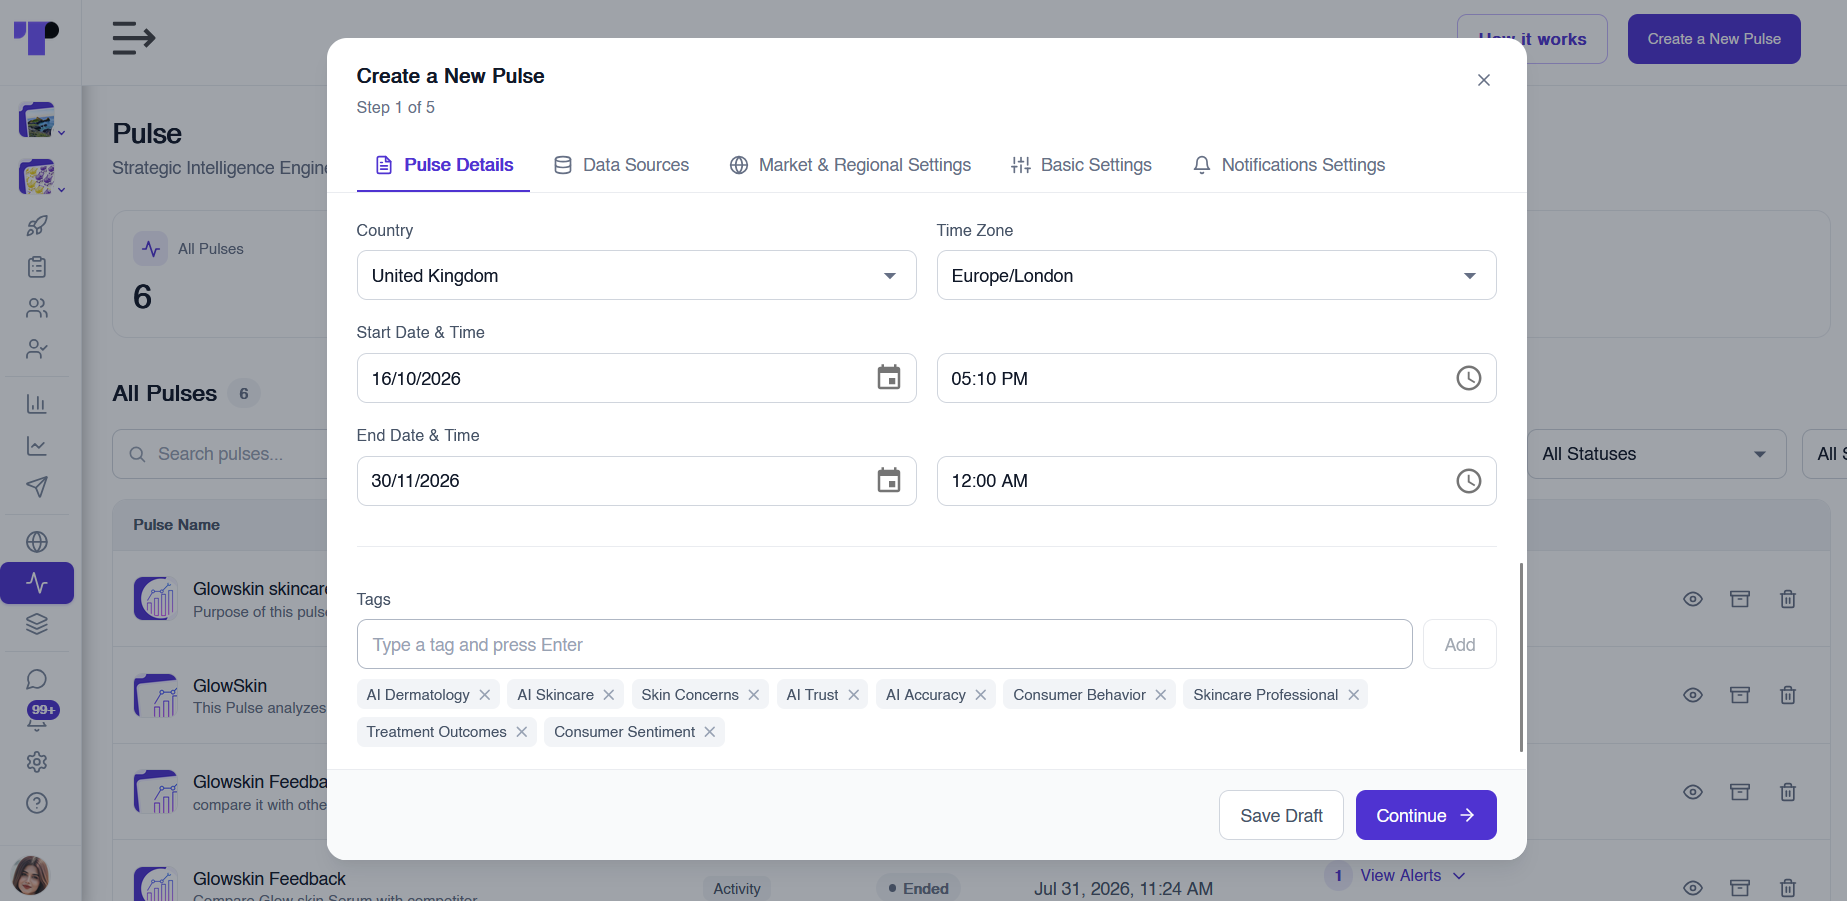Click the start date field 16/10/2026
This screenshot has width=1847, height=901.
636,378
